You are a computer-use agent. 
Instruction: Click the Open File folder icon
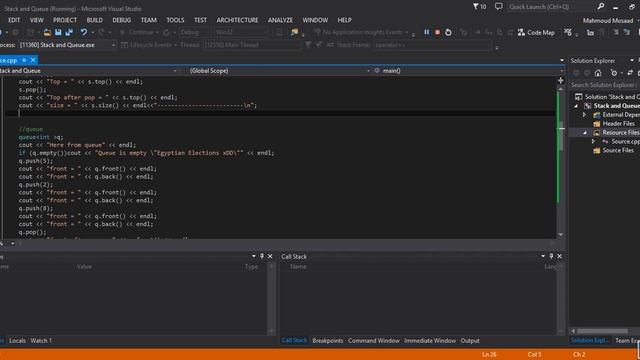point(47,32)
